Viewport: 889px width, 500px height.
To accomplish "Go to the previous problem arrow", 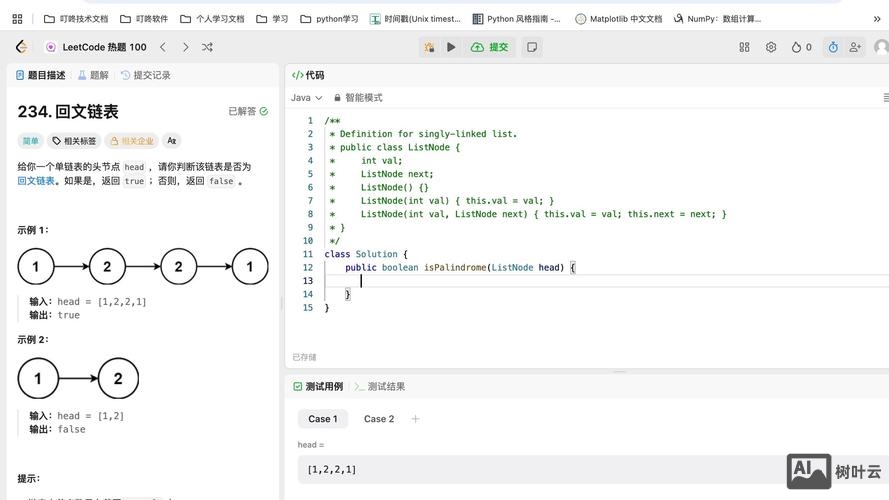I will pyautogui.click(x=163, y=47).
